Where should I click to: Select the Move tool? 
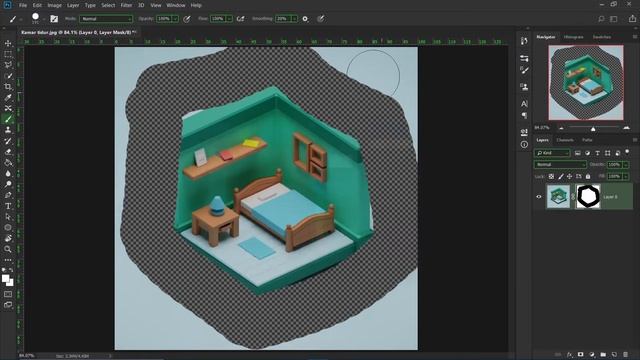point(8,43)
